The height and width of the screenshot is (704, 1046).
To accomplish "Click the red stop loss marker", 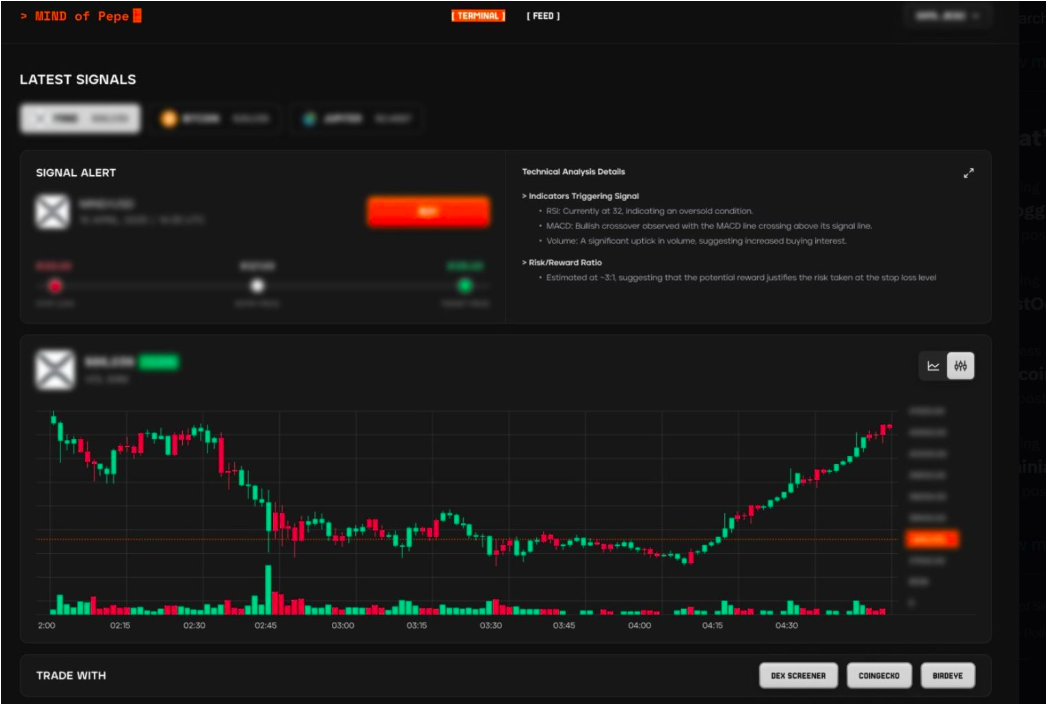I will click(x=55, y=286).
